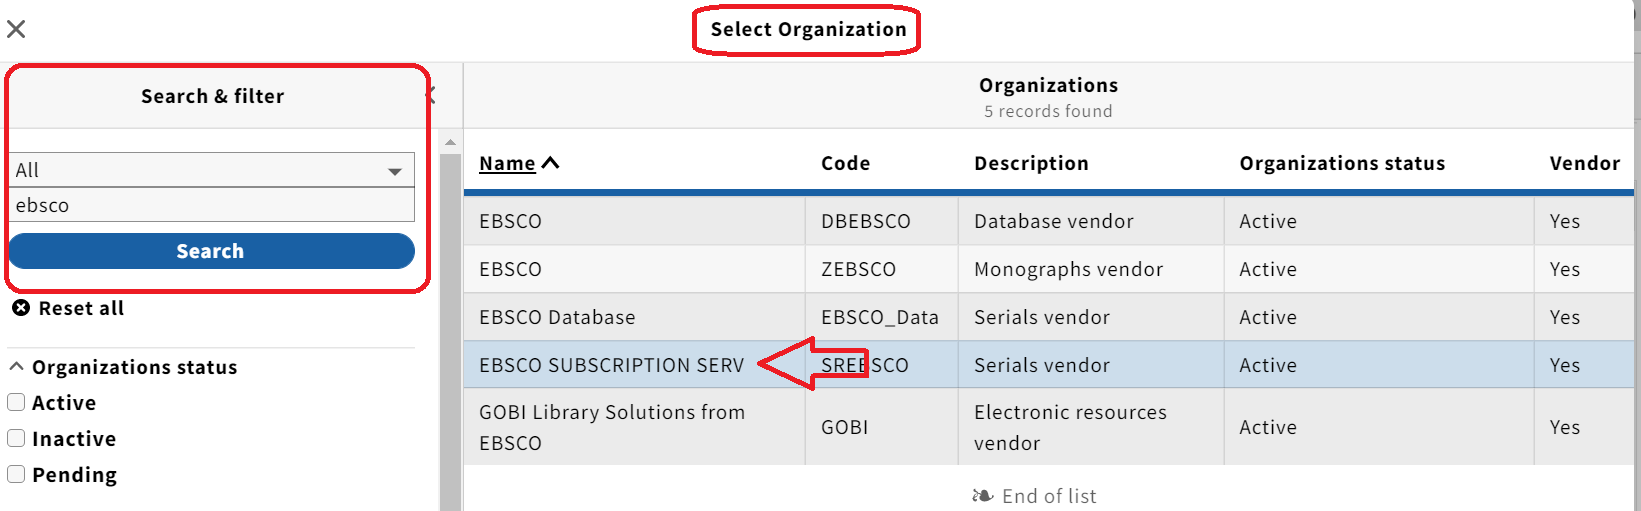Click the Electronic resources vendor description
1641x511 pixels.
[x=1070, y=427]
